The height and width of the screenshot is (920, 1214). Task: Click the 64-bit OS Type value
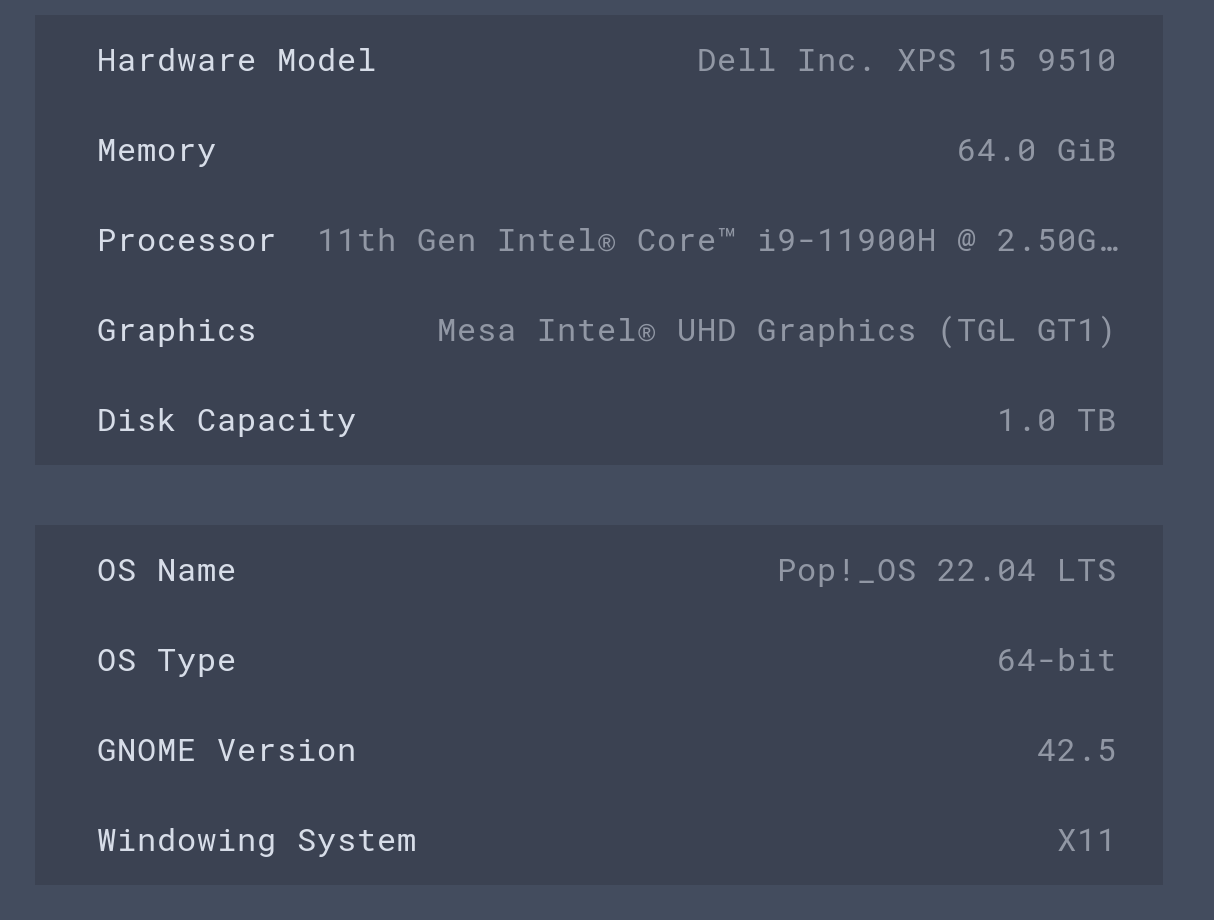pos(1056,660)
